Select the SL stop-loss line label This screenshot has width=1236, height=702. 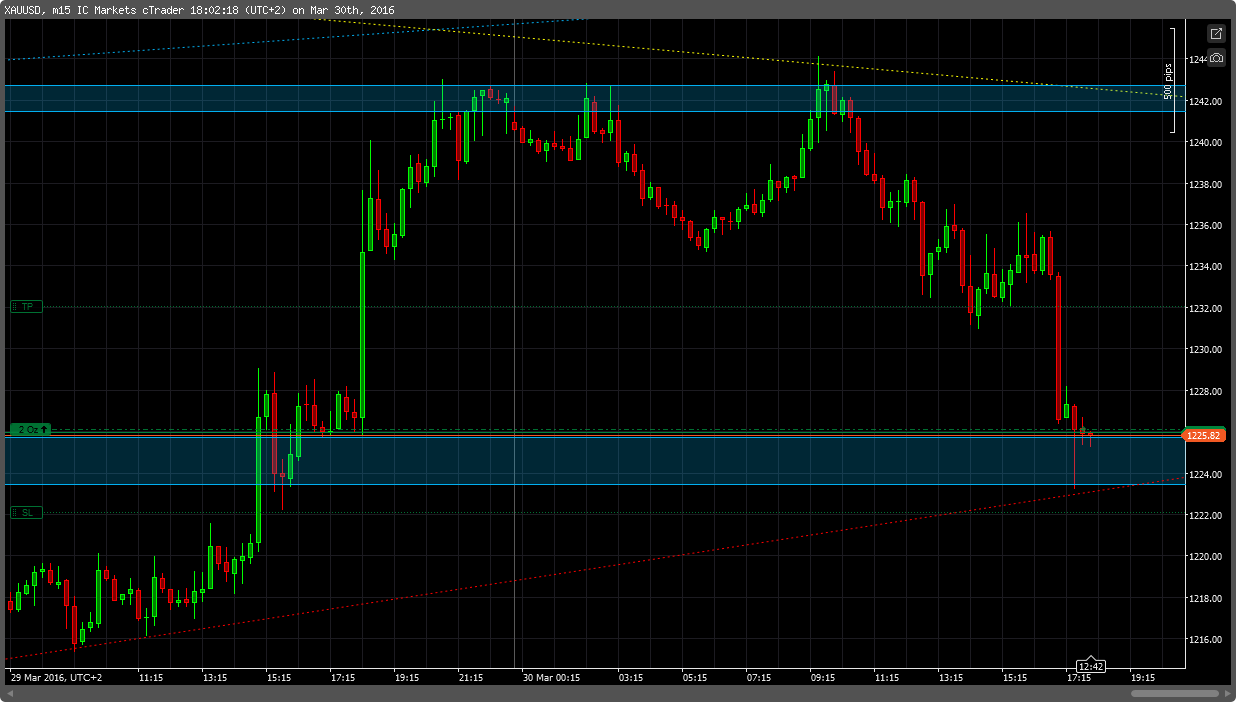26,512
